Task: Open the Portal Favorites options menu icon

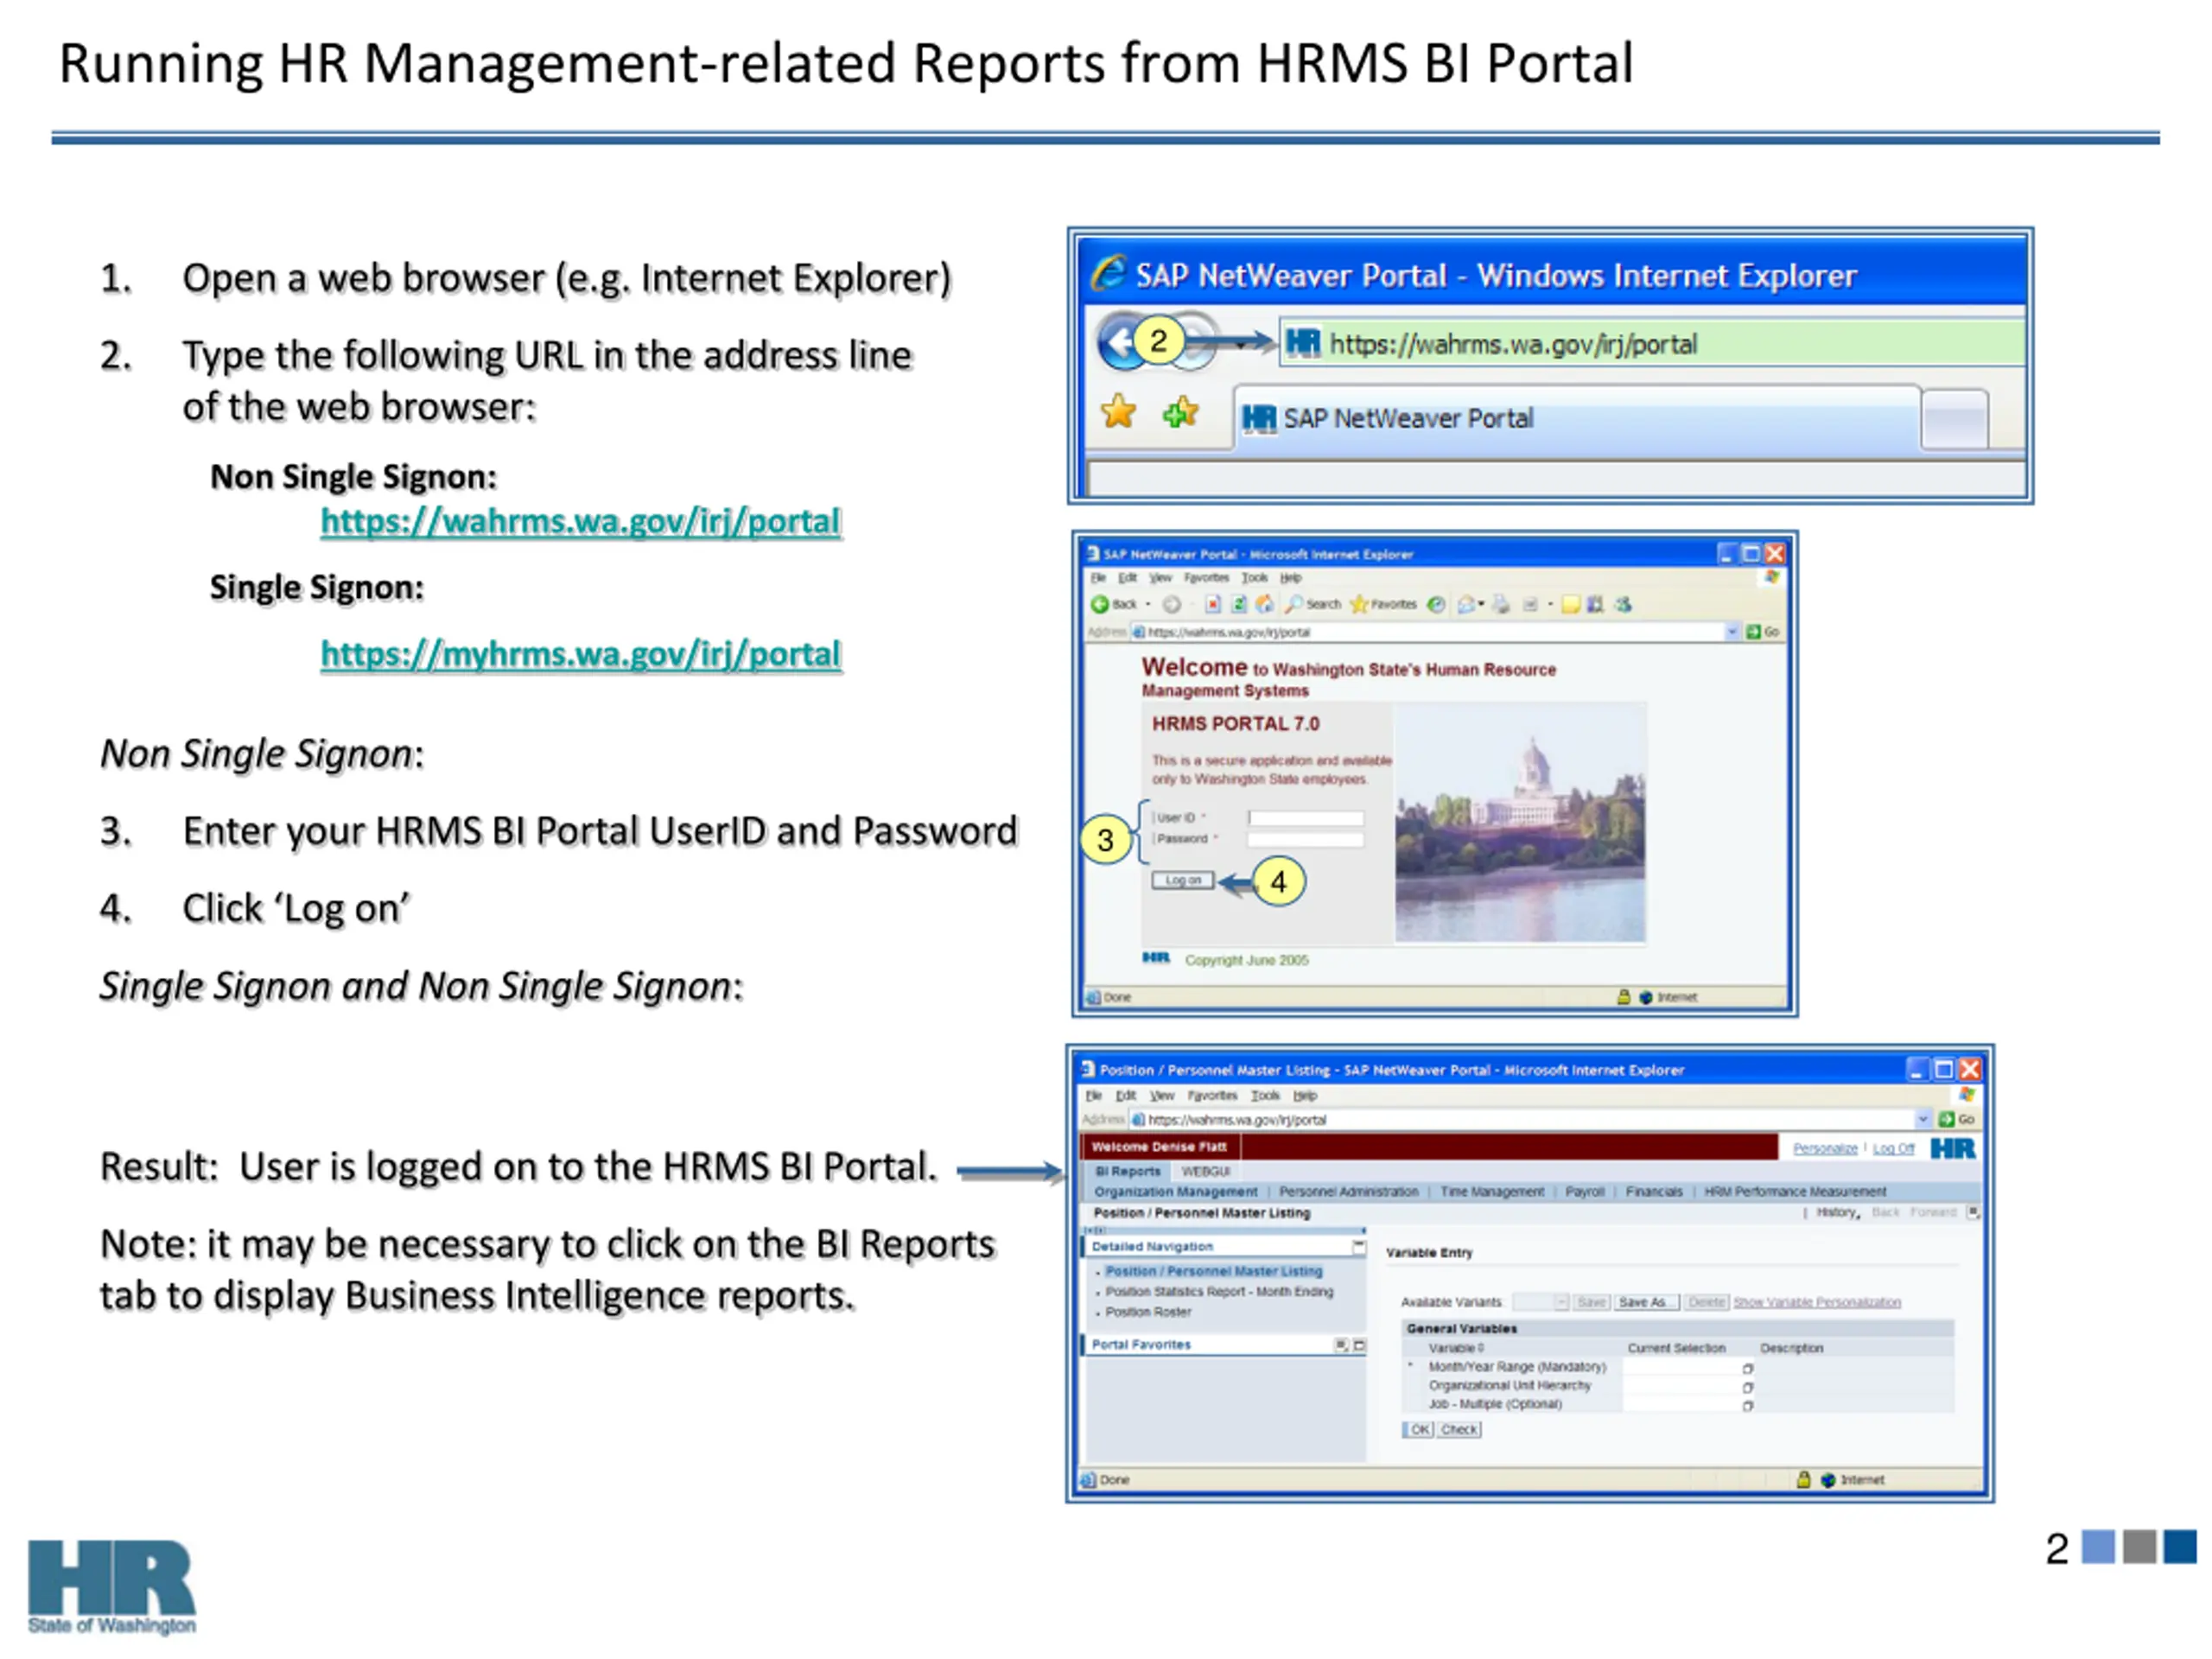Action: coord(1341,1345)
